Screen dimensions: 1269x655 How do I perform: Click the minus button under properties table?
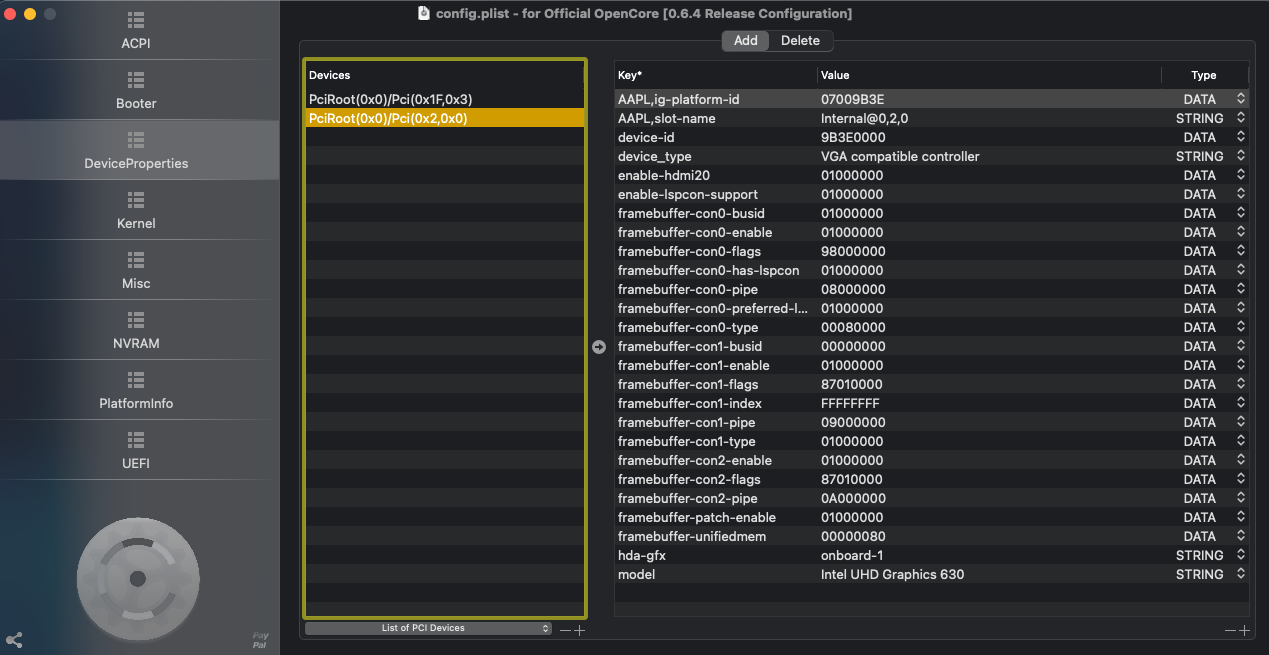tap(1230, 630)
